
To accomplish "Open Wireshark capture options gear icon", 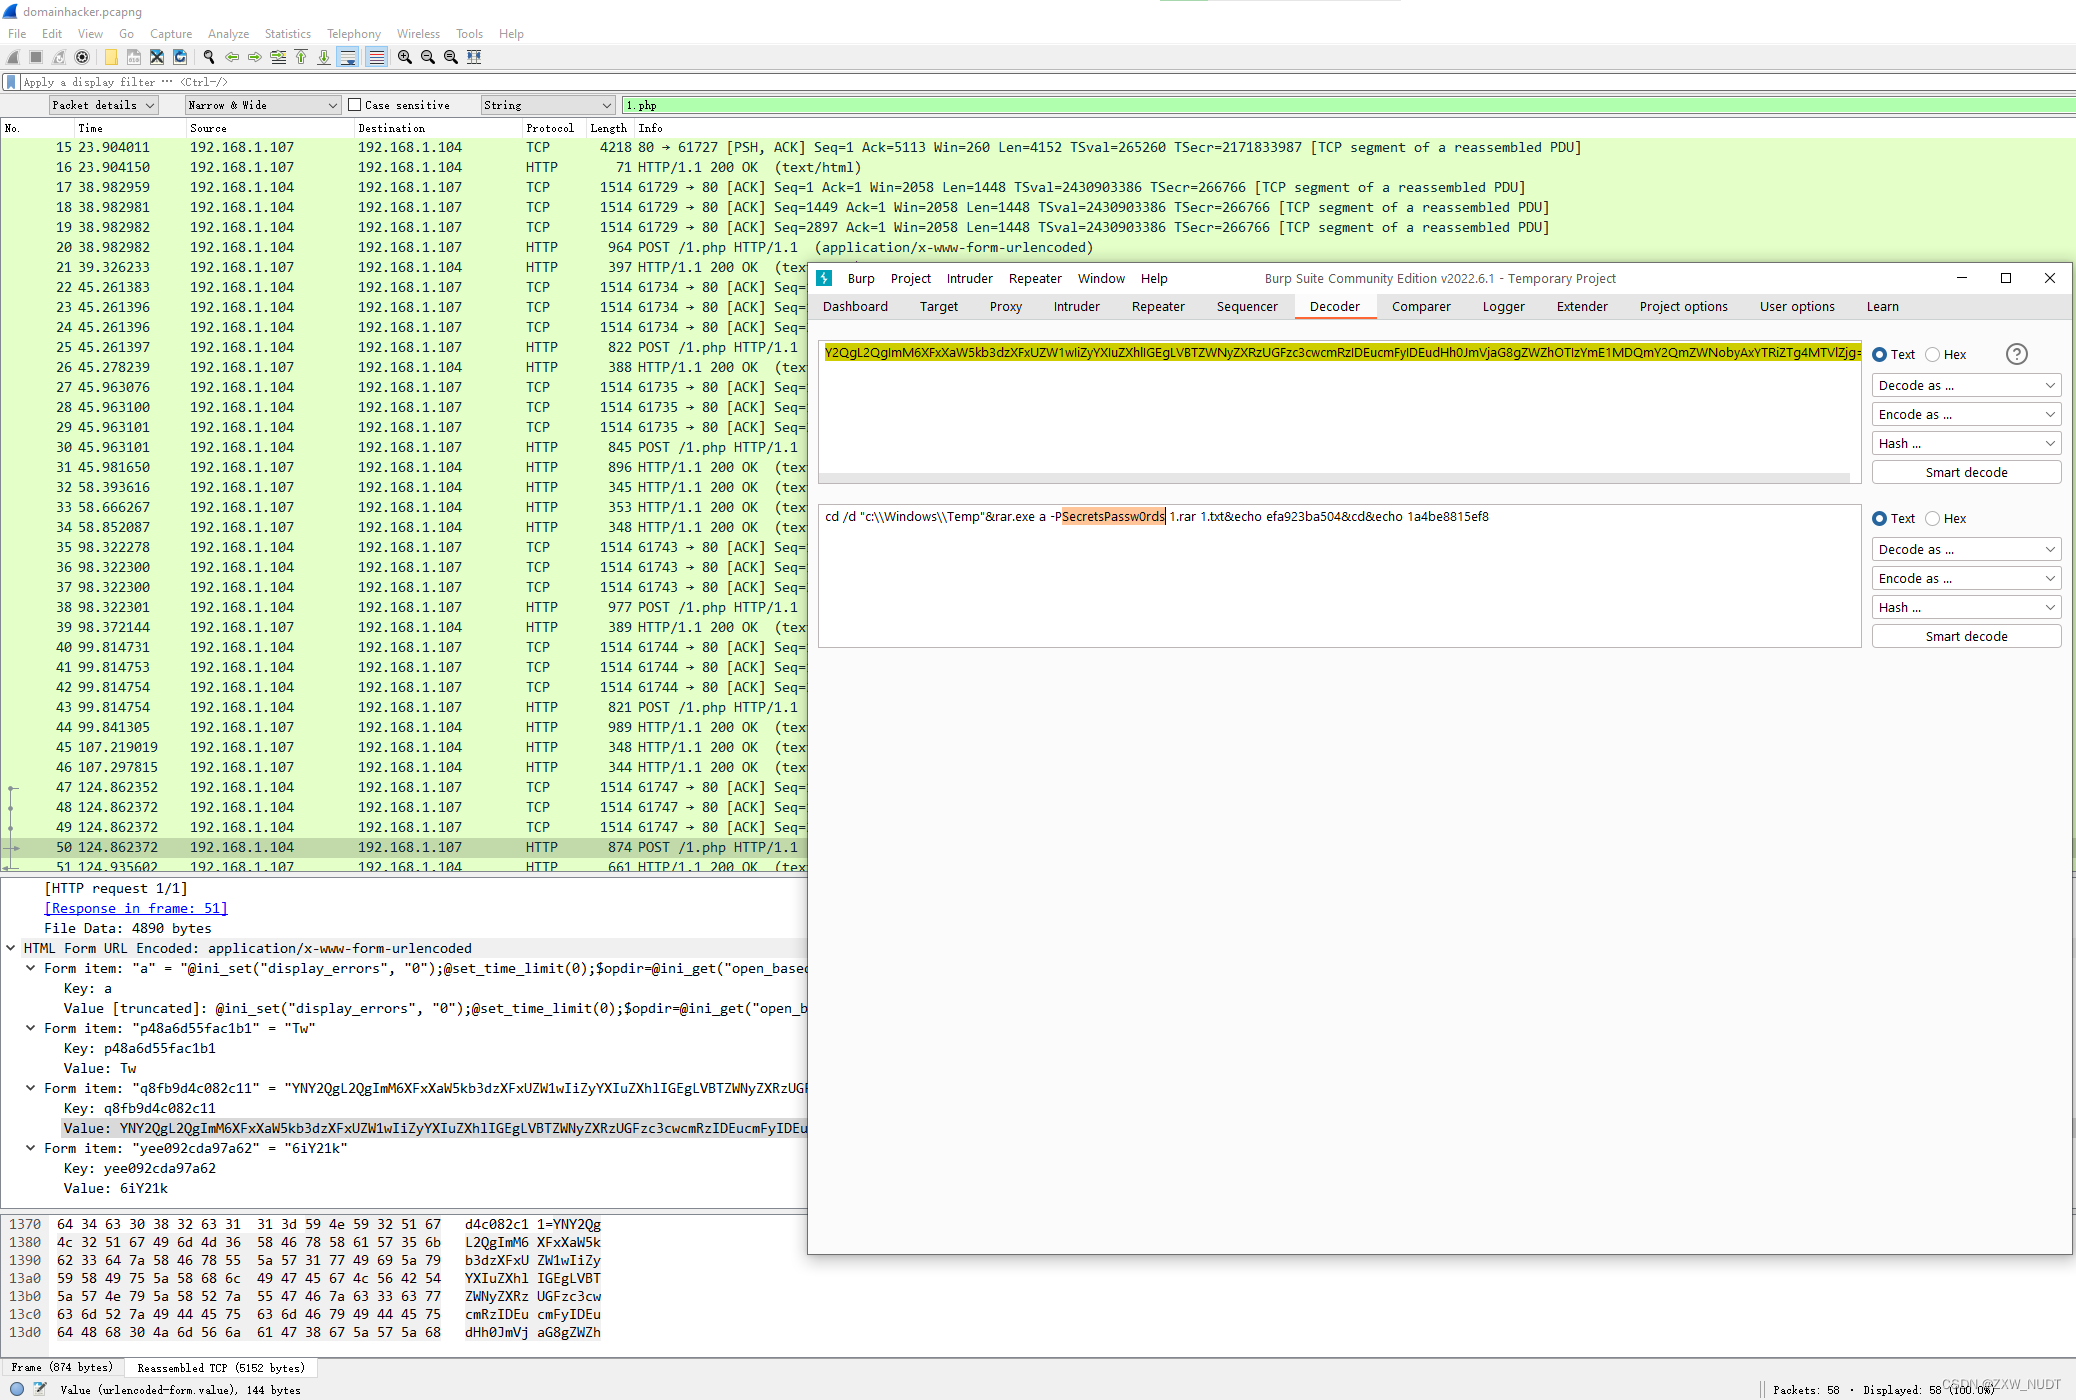I will point(82,57).
